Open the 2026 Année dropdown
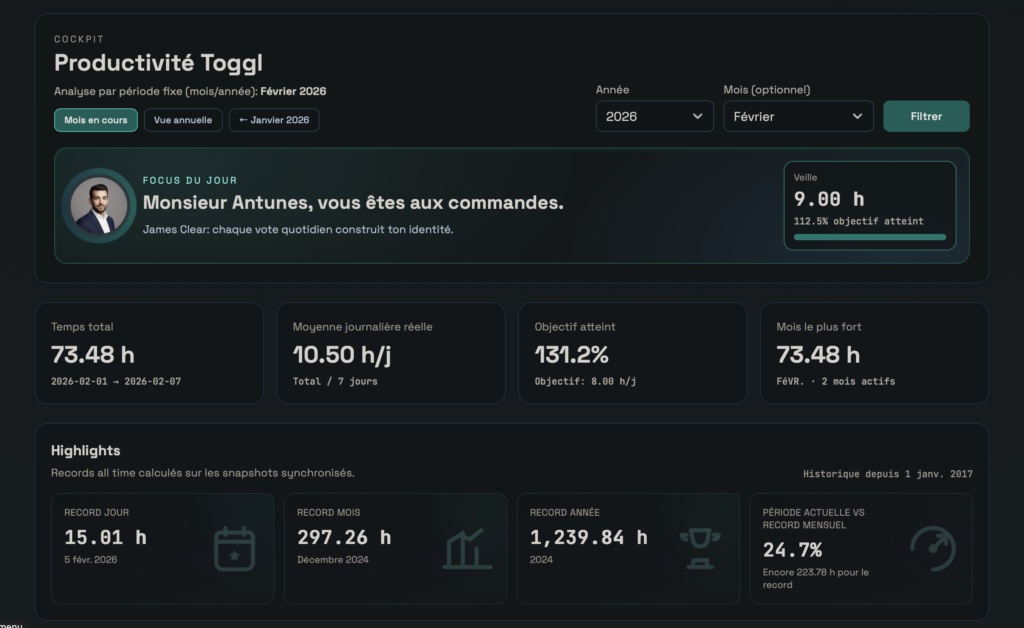 pyautogui.click(x=654, y=116)
